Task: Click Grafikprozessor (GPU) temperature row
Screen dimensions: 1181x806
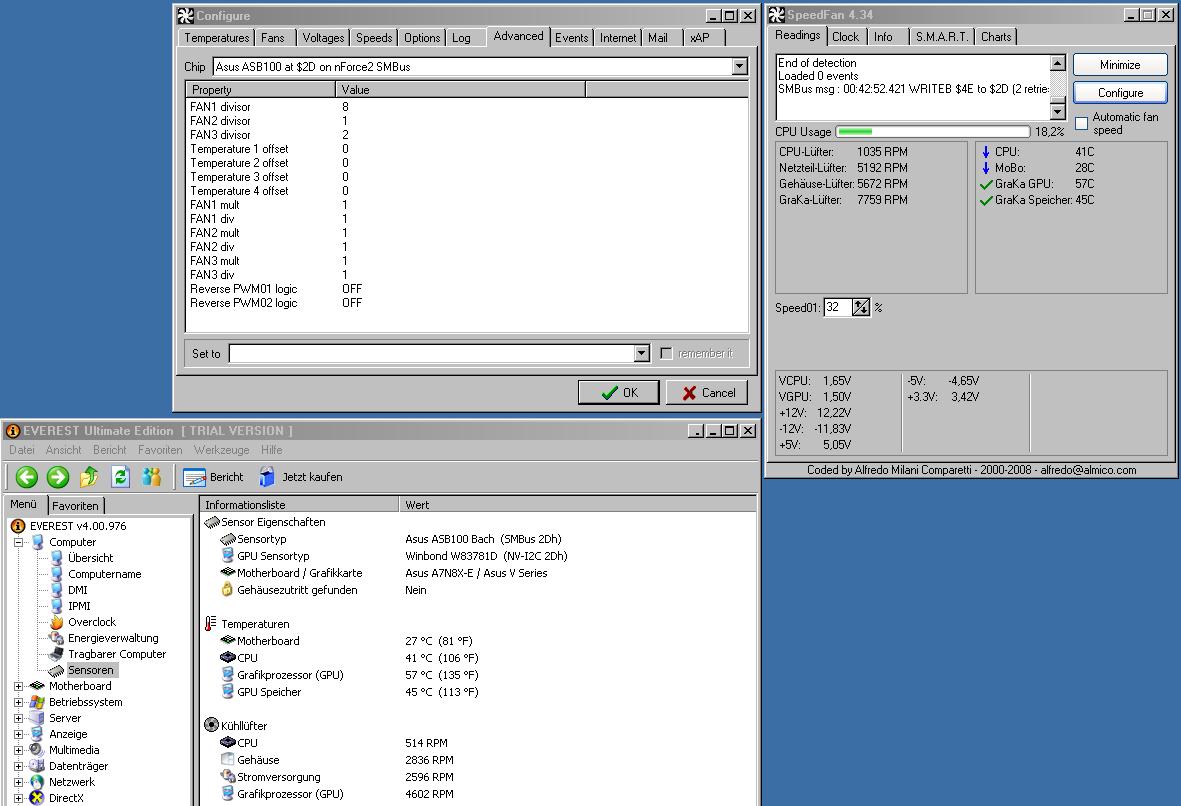Action: click(x=479, y=675)
